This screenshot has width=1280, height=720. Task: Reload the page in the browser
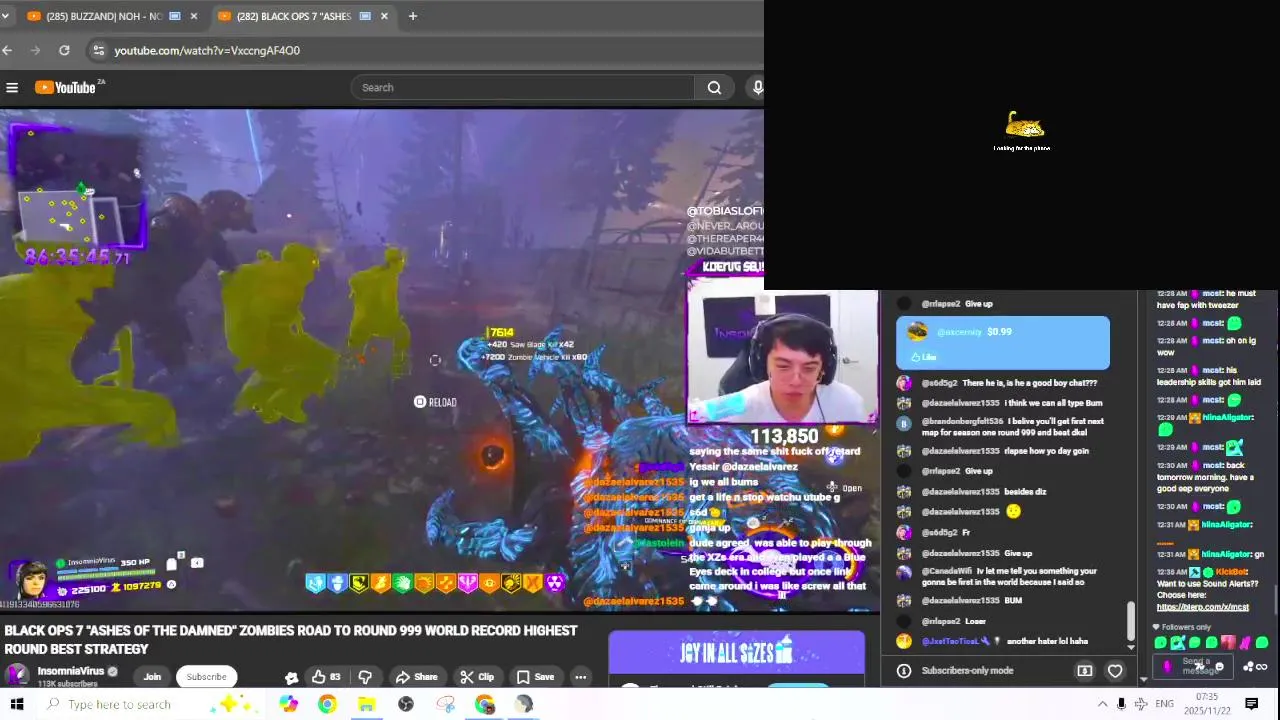[x=64, y=50]
